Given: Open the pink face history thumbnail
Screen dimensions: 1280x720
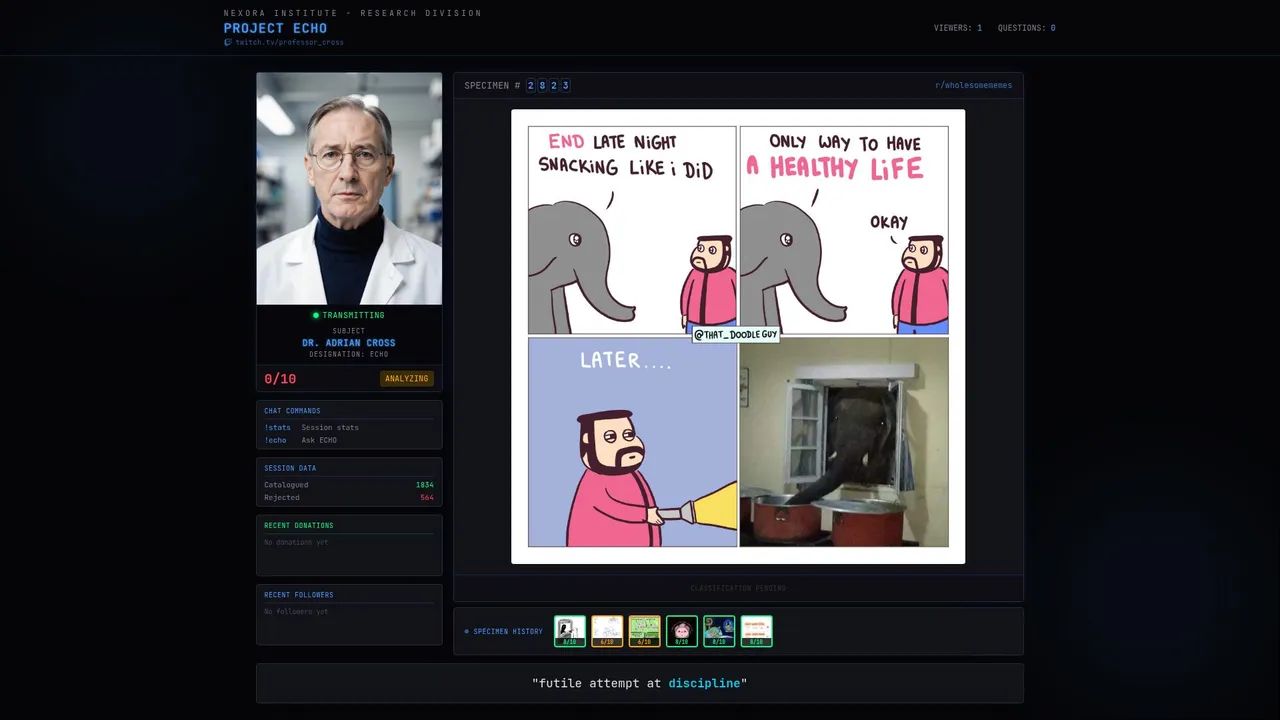Looking at the screenshot, I should [682, 631].
